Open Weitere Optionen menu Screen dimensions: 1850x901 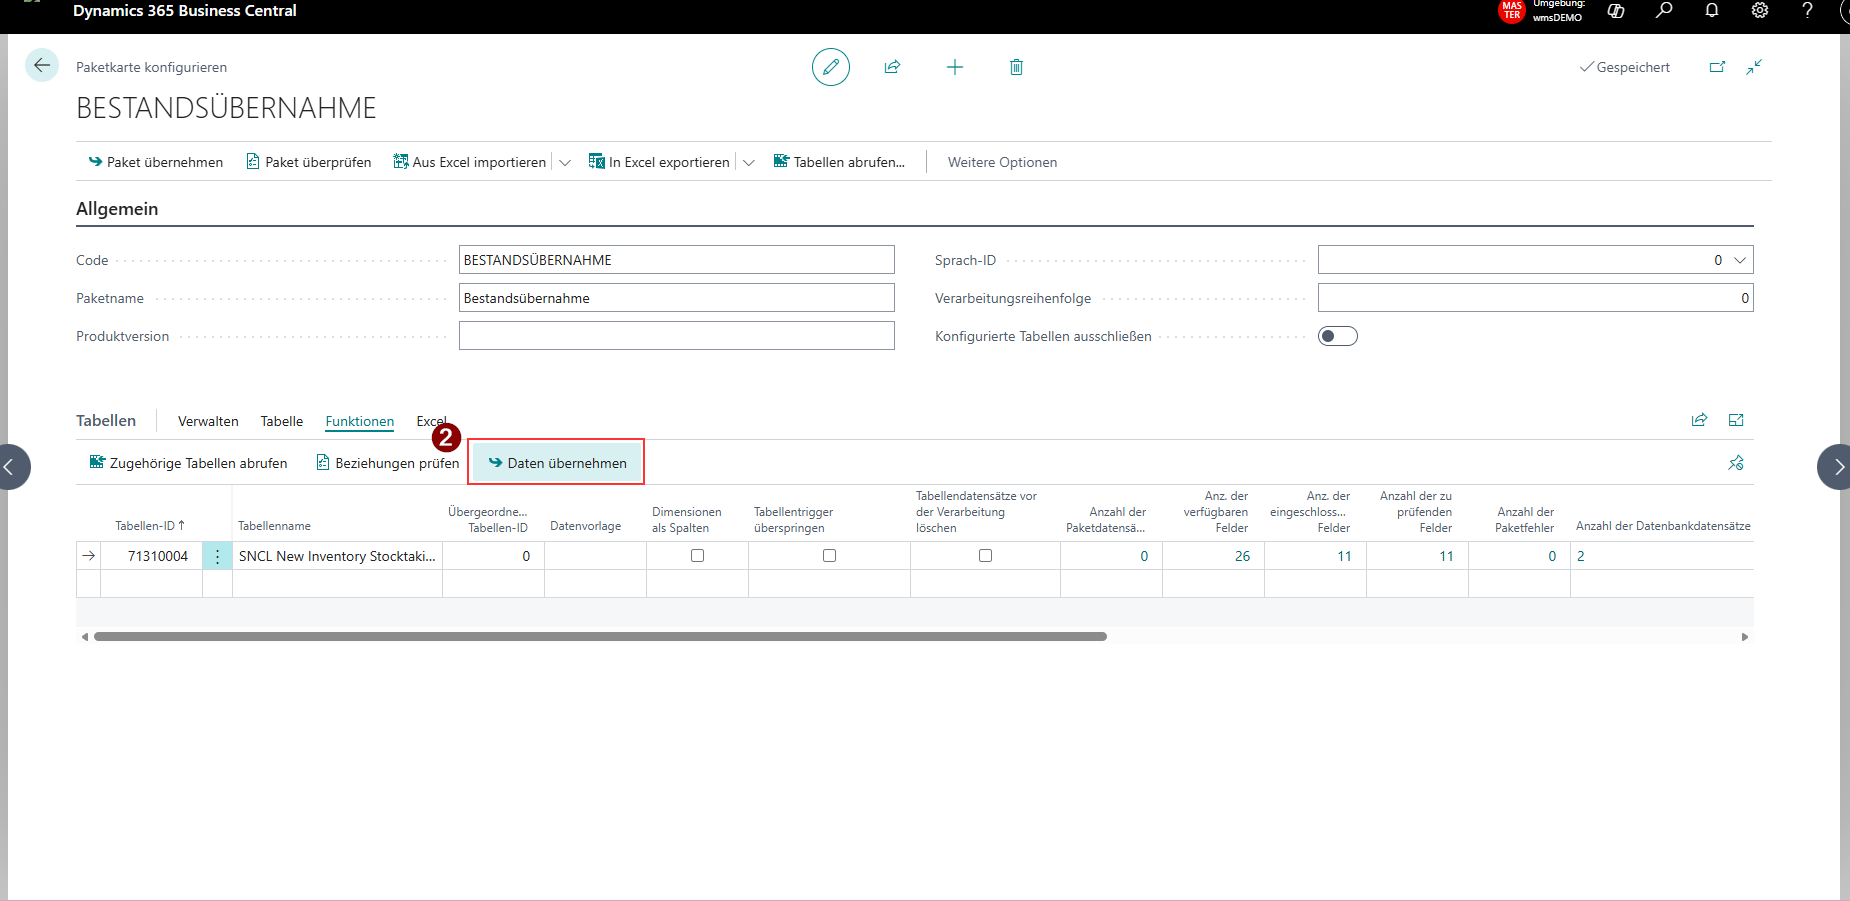1002,162
